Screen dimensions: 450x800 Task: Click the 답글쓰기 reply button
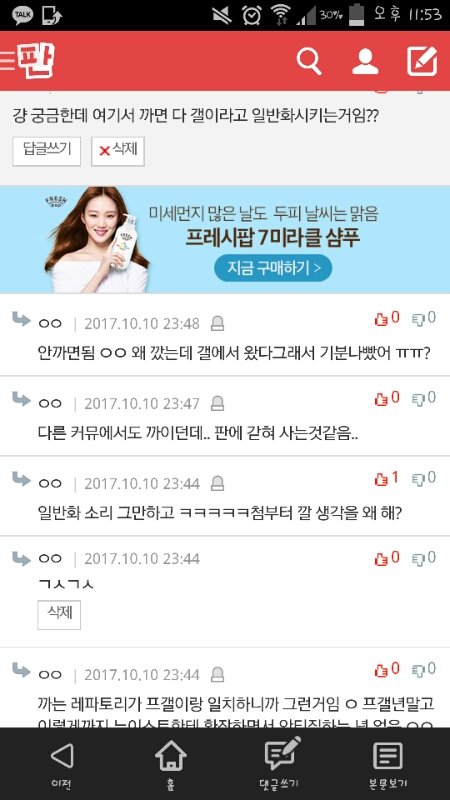click(x=46, y=151)
